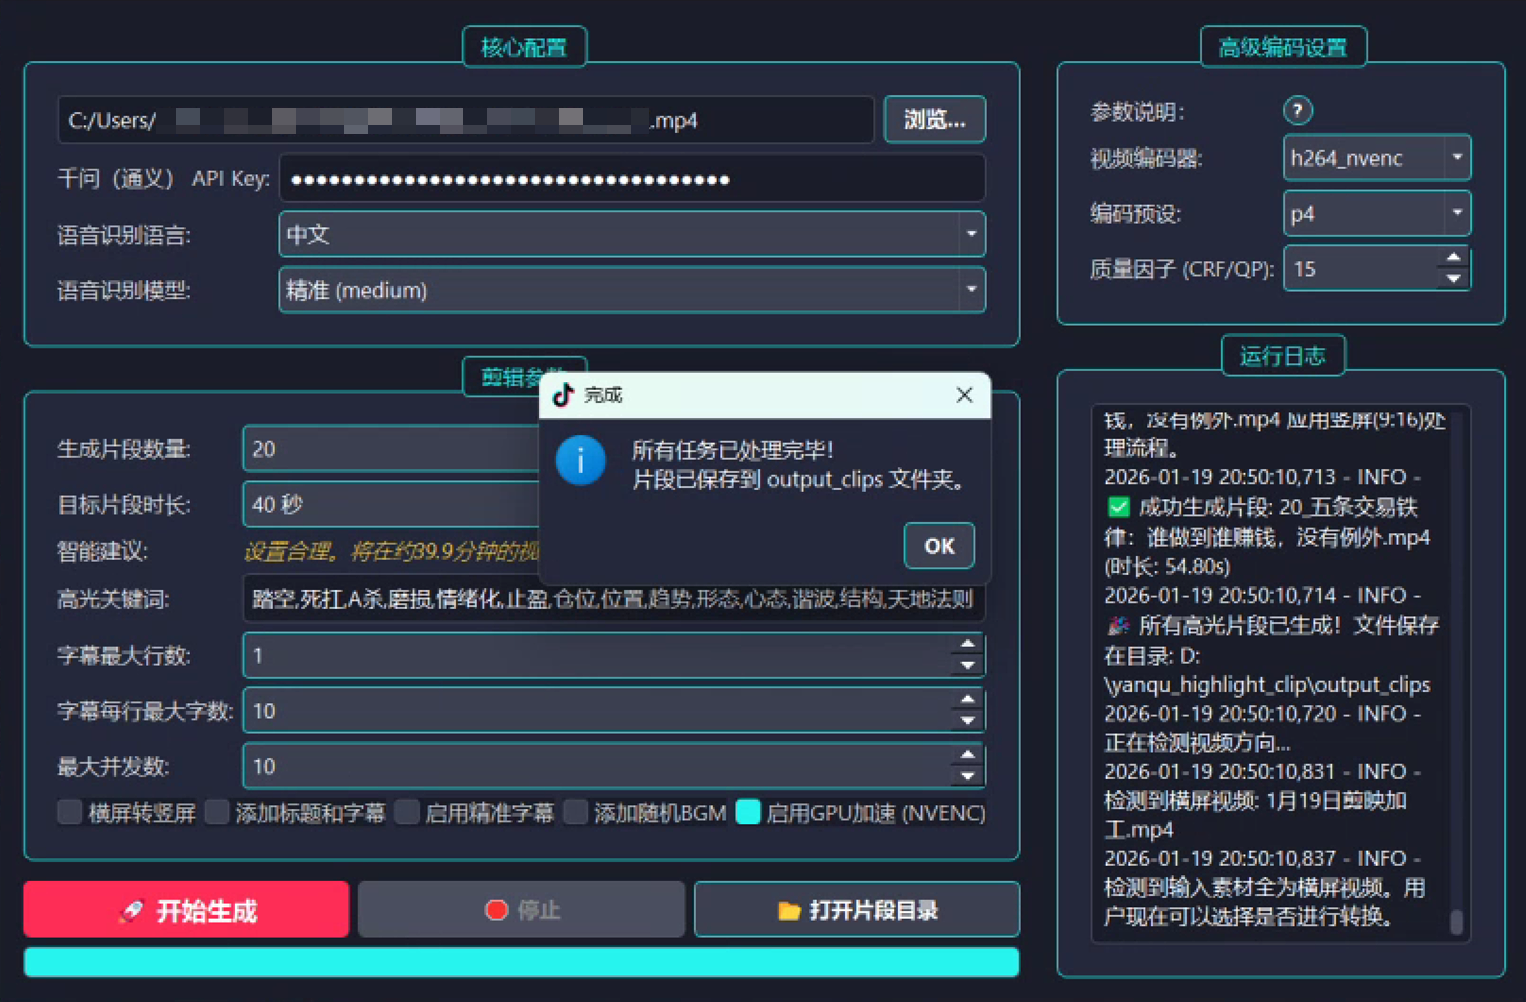Click the 高级编码设置 group title

1283,47
